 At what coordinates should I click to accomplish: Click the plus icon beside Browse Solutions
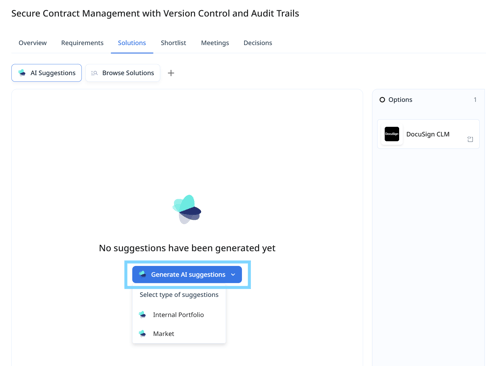[171, 73]
